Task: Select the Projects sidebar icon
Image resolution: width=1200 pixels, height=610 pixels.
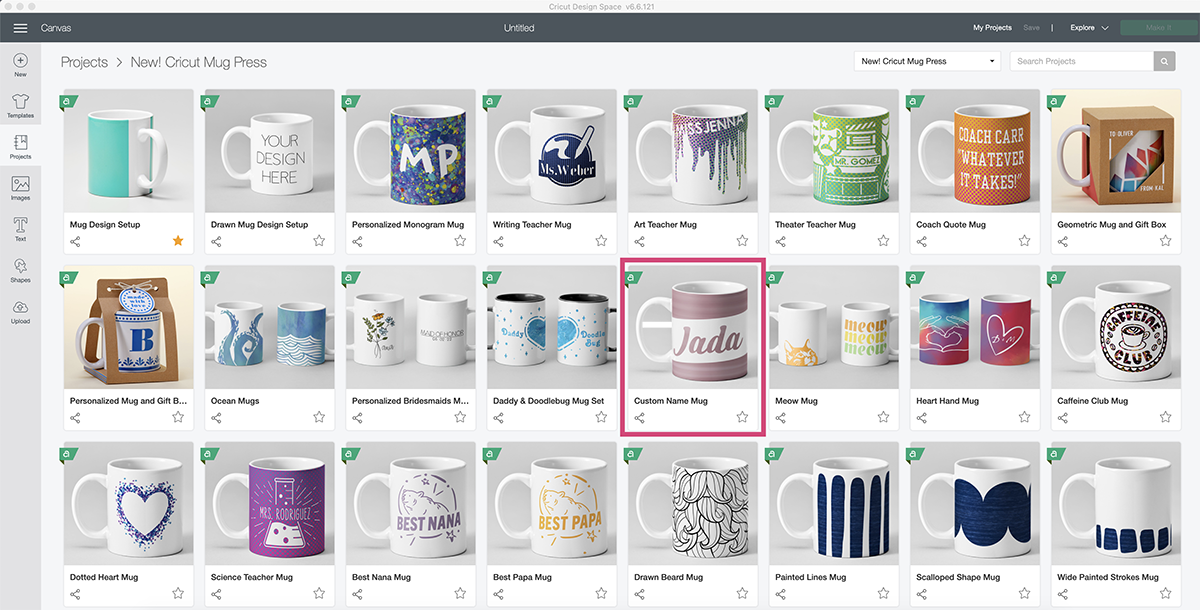Action: [x=20, y=143]
